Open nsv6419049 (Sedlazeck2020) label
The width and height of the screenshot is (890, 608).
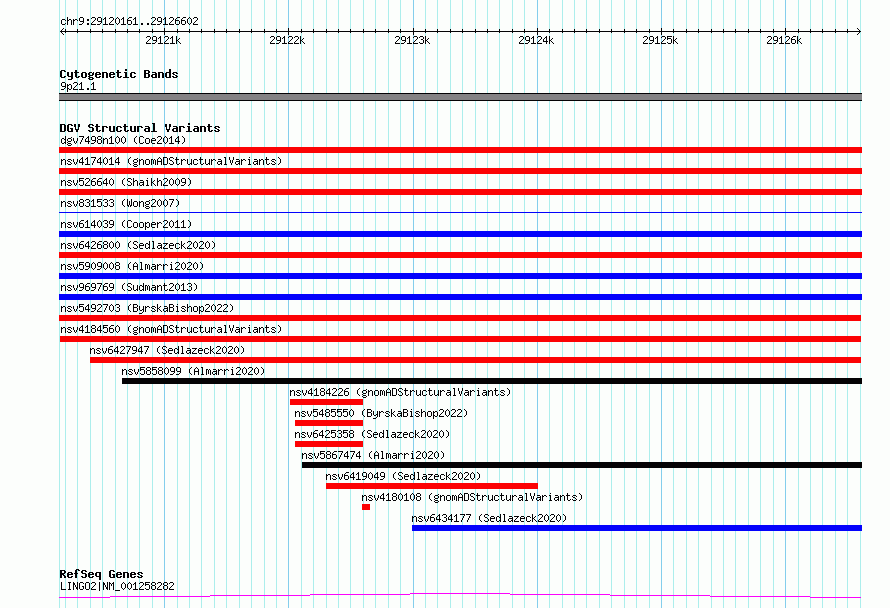pyautogui.click(x=403, y=476)
